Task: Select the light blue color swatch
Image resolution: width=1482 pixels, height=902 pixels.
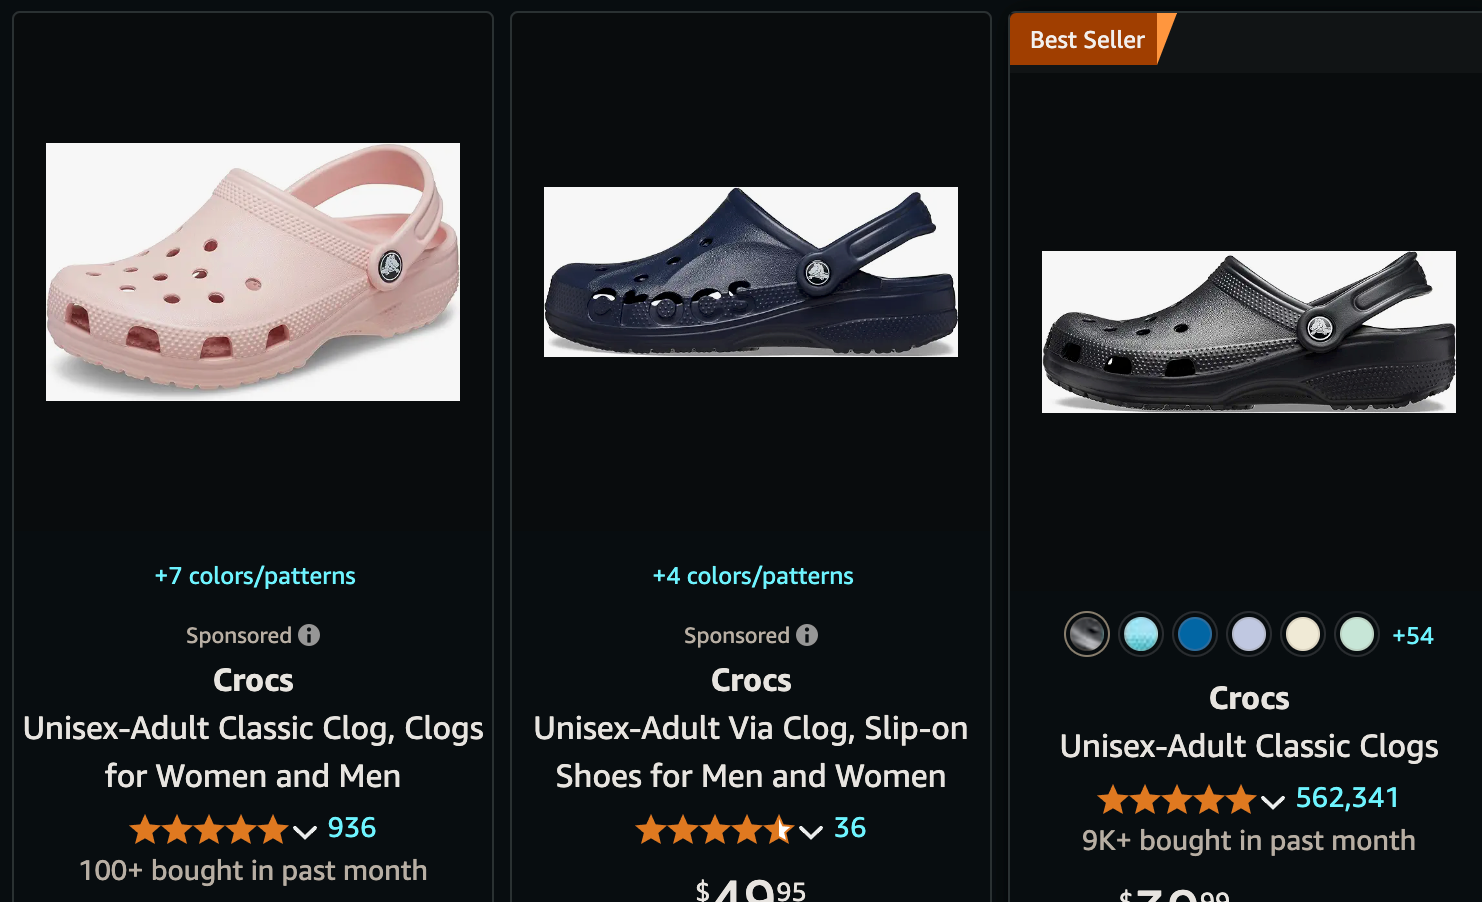Action: (1141, 634)
